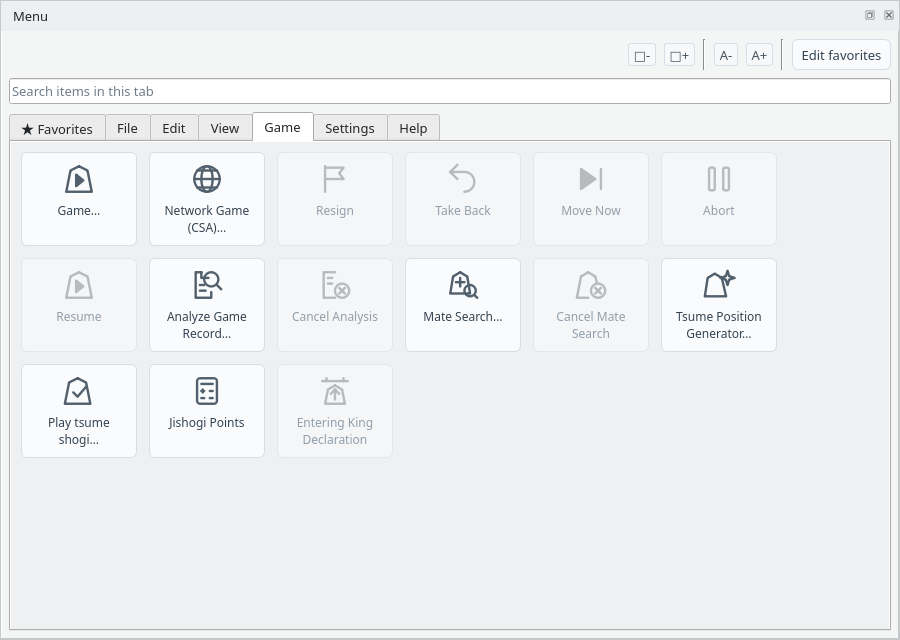Screen dimensions: 900x640
Task: Start a Network Game (CSA)
Action: (x=207, y=199)
